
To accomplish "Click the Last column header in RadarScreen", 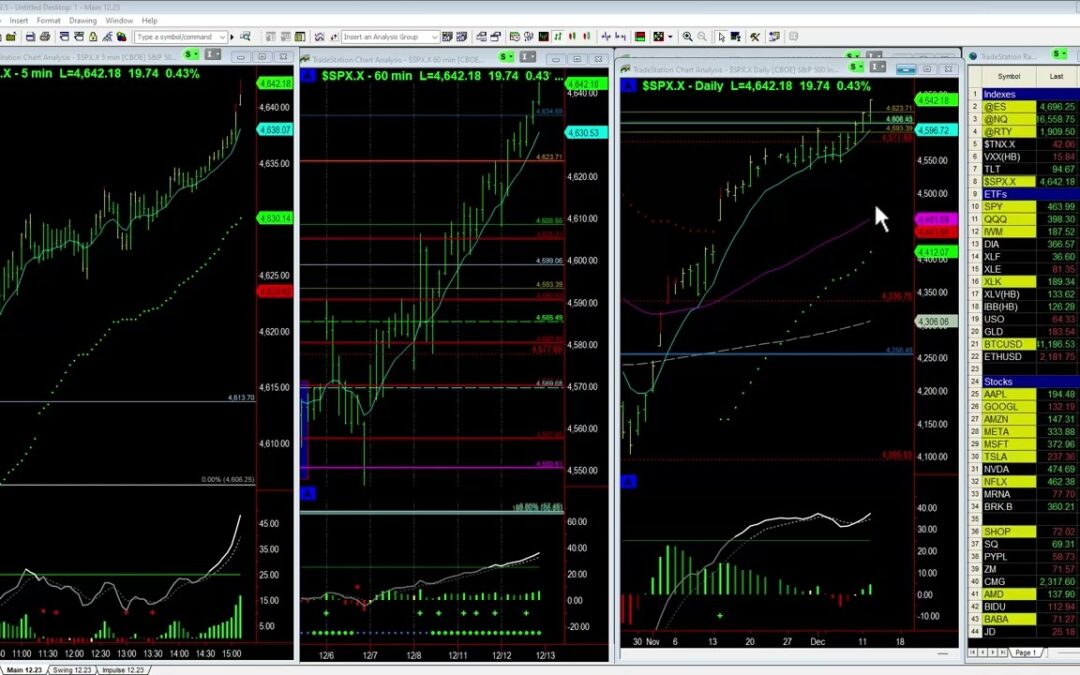I will click(x=1057, y=76).
